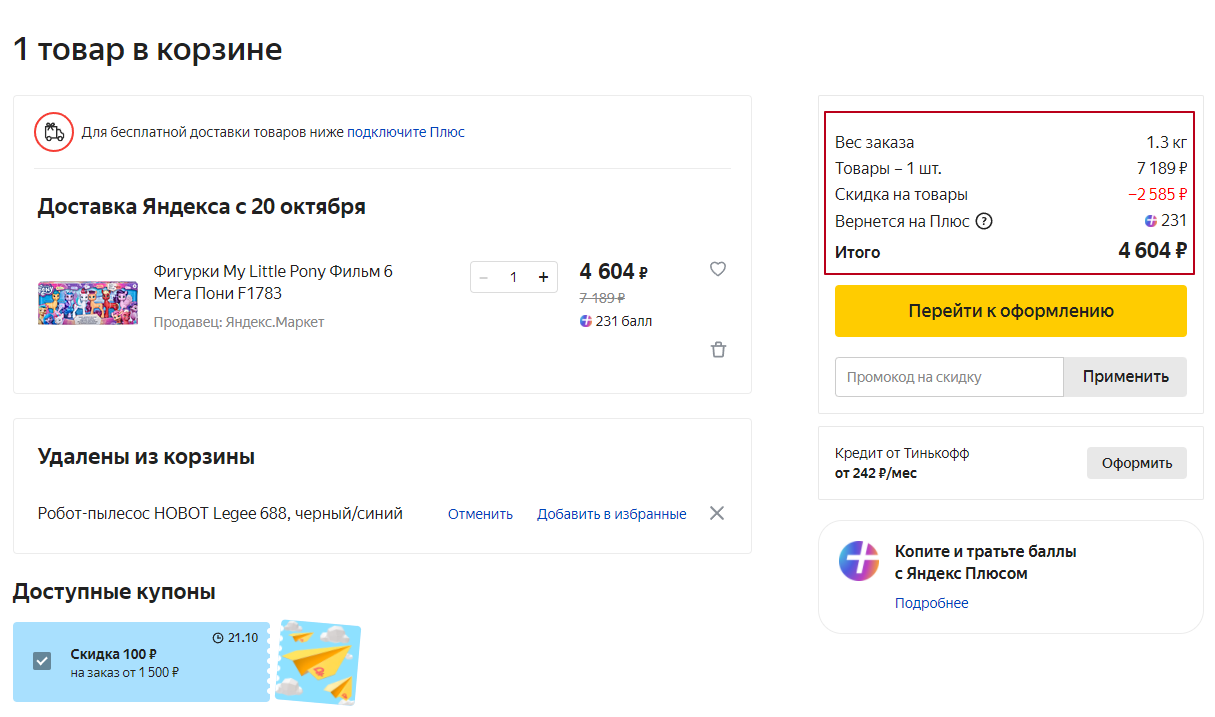This screenshot has height=717, width=1215.
Task: Click Перейти к оформлению button
Action: (1010, 311)
